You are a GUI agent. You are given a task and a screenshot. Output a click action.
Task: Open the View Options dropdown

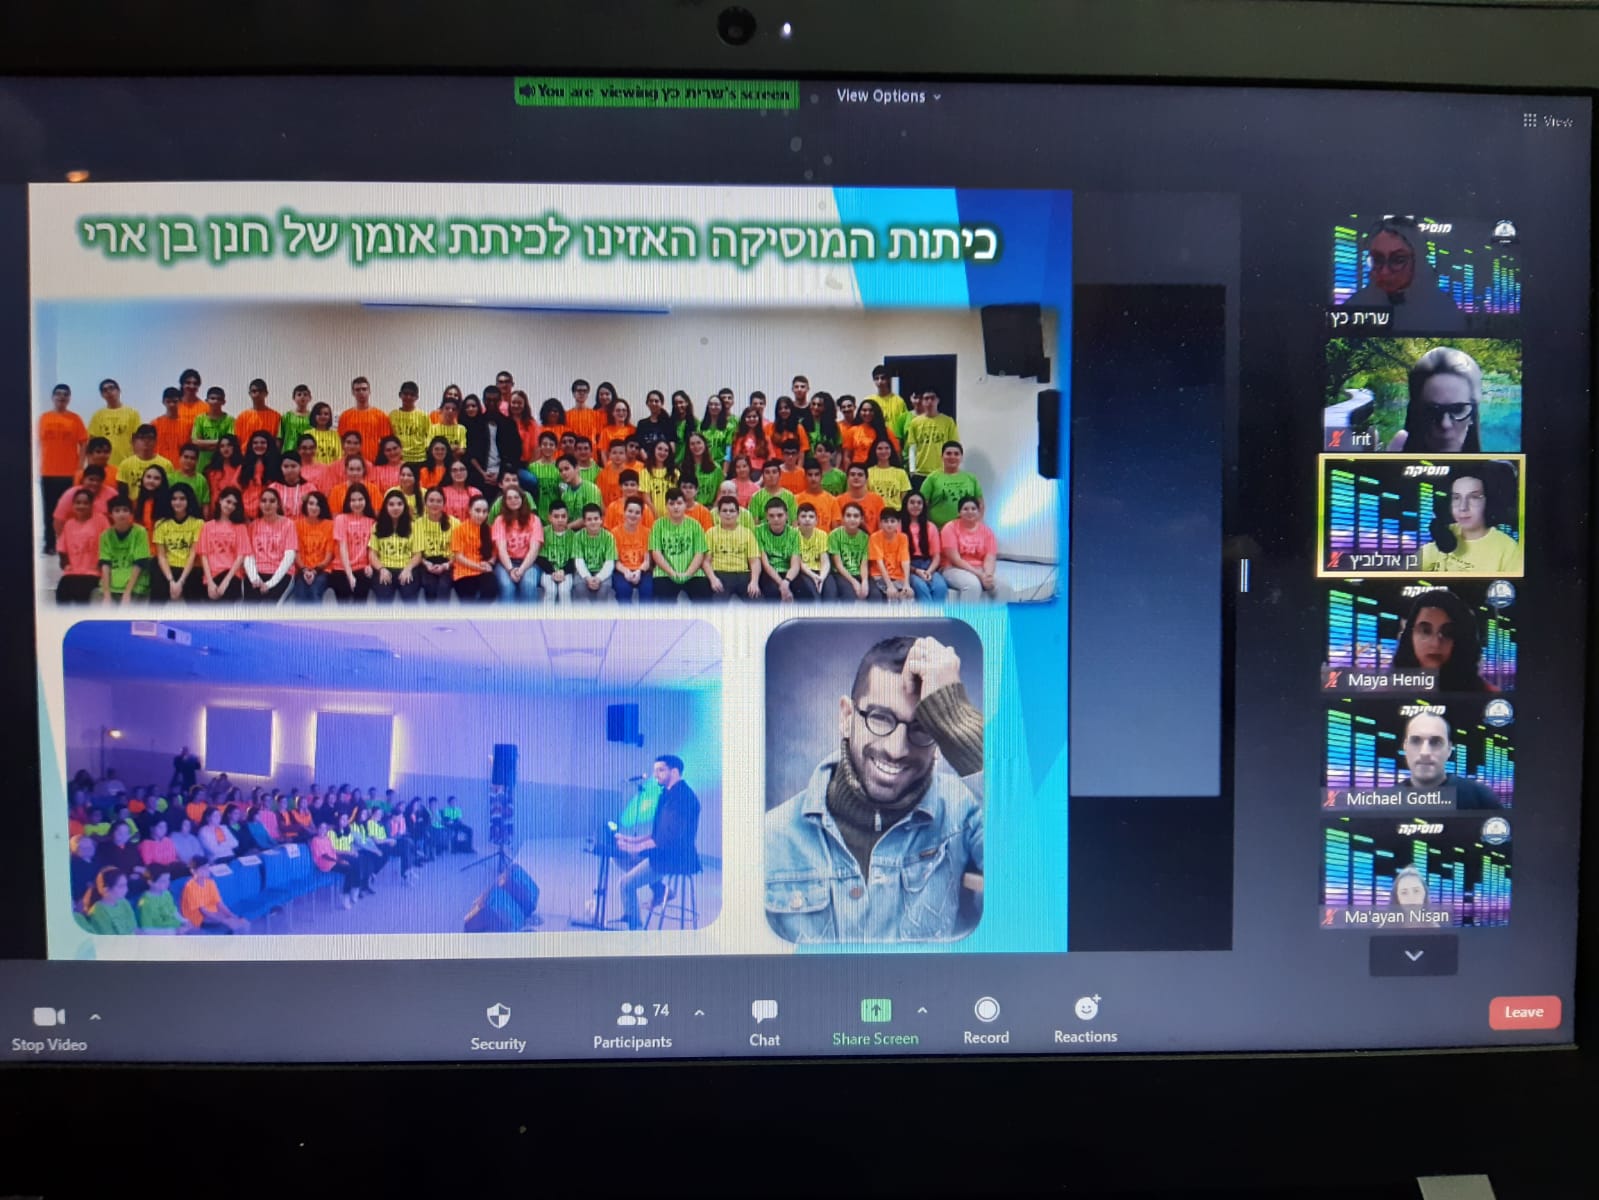[x=889, y=96]
